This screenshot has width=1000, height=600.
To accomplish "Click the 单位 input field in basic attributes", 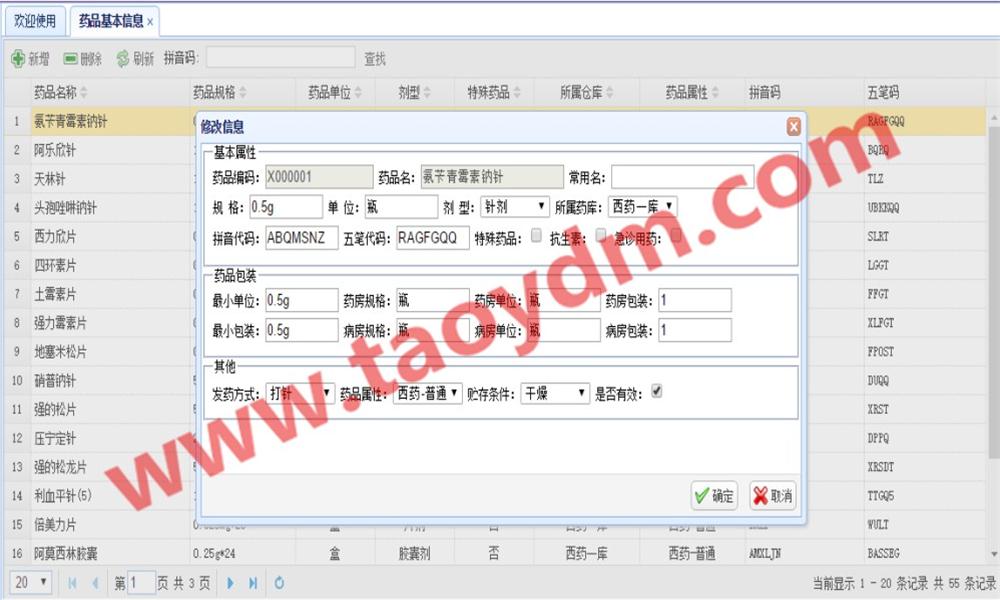I will tap(401, 207).
